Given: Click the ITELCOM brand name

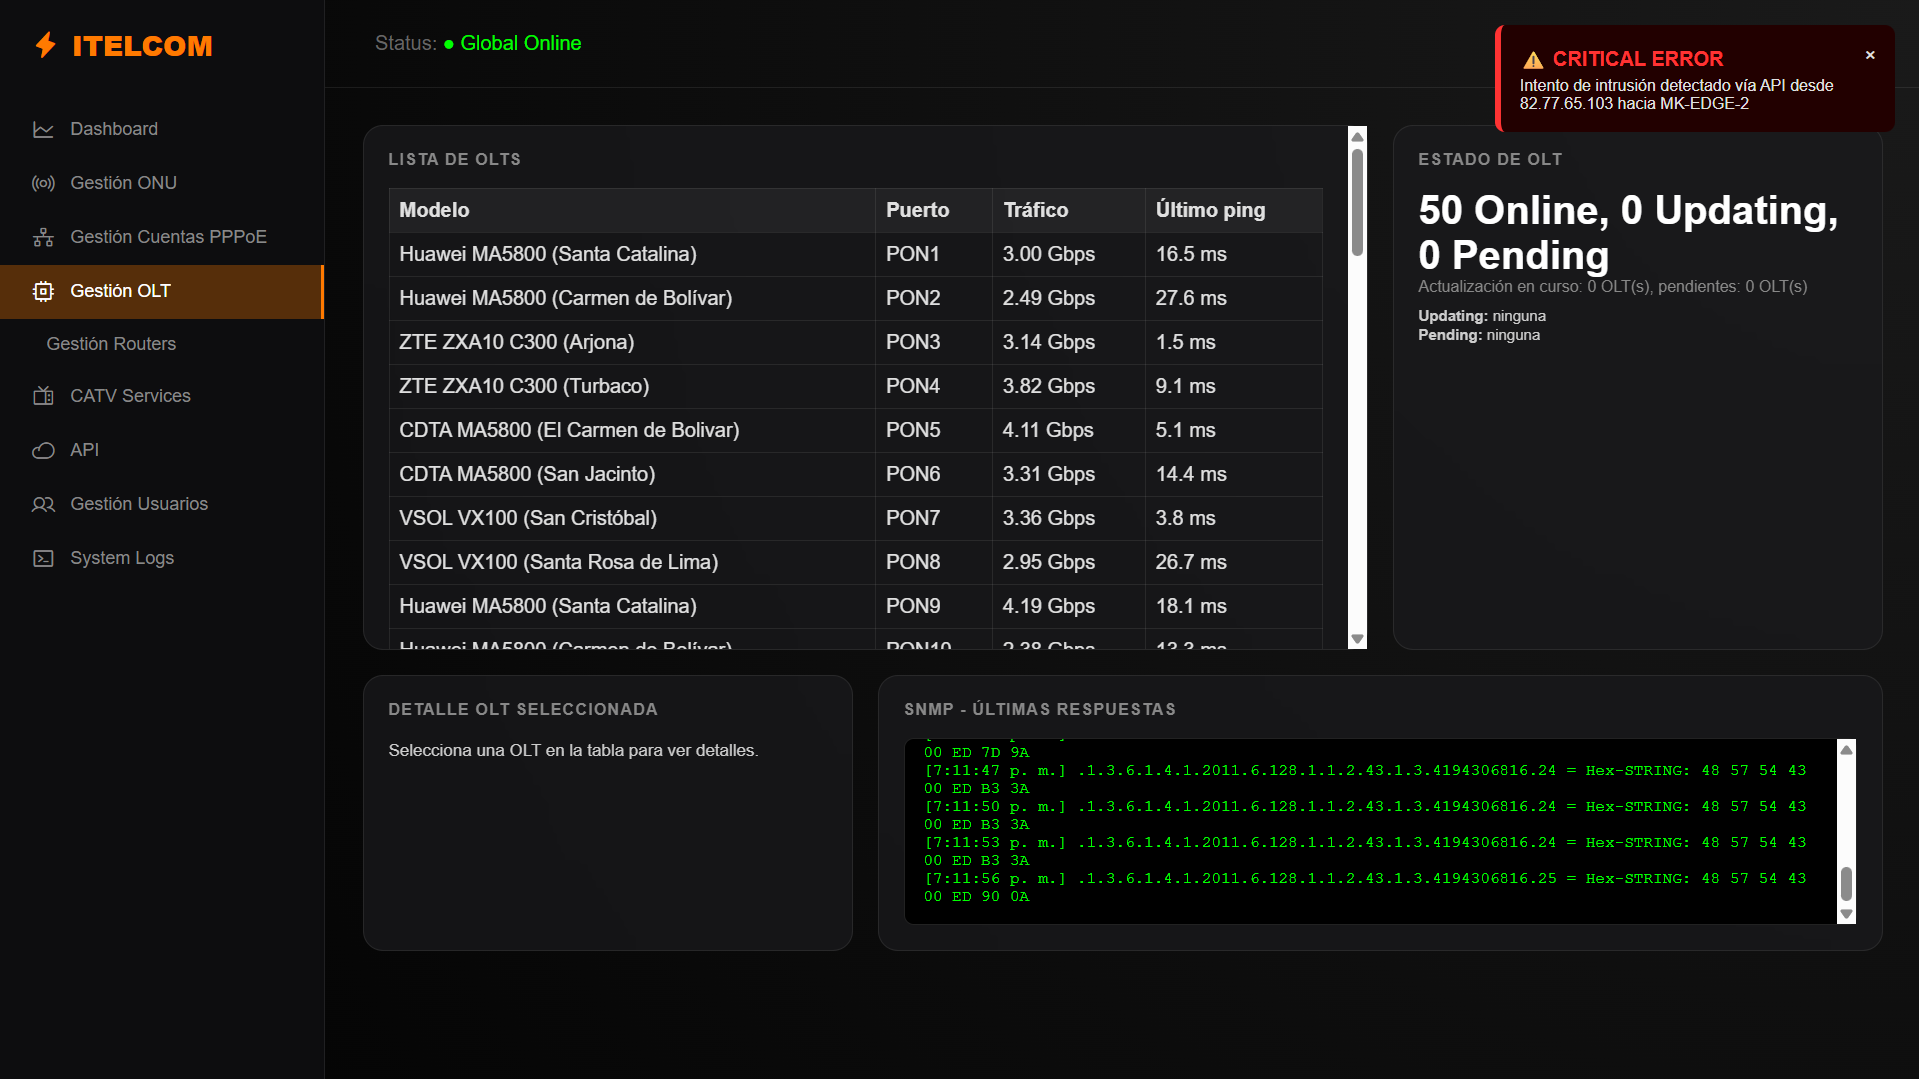Looking at the screenshot, I should tap(142, 46).
